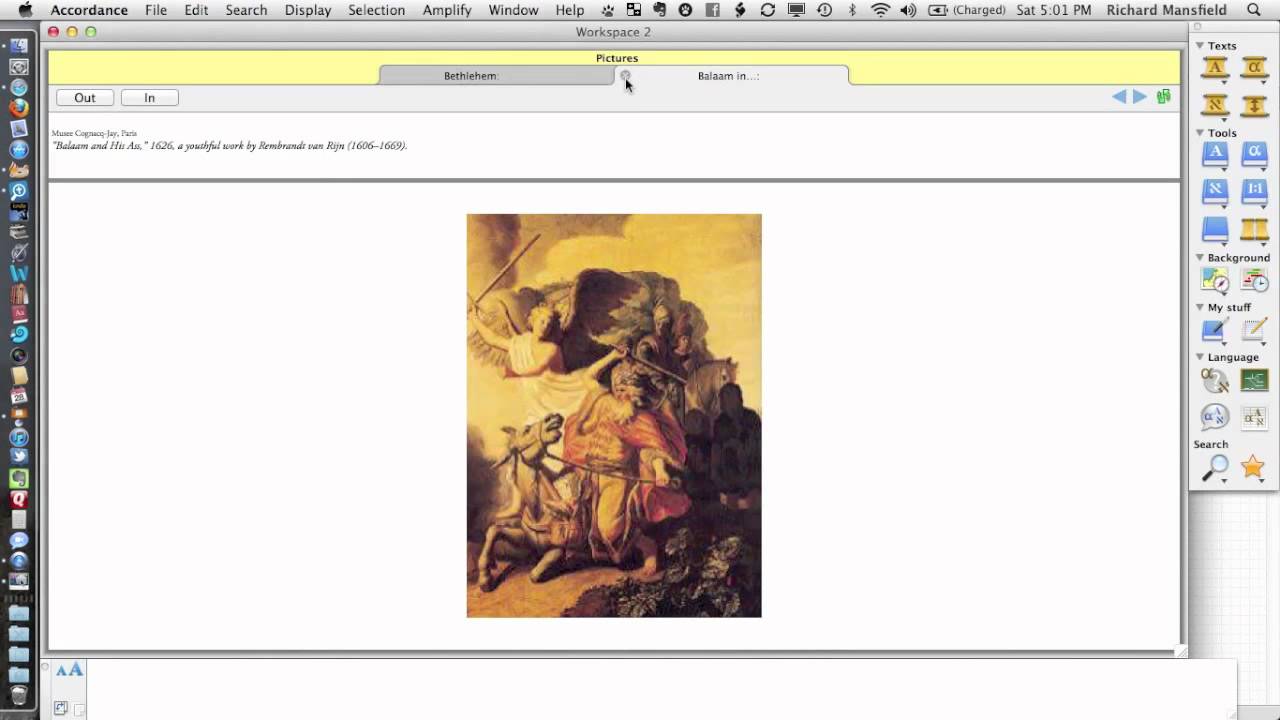Collapse the Tools section triangle
The width and height of the screenshot is (1280, 720).
pyautogui.click(x=1200, y=133)
